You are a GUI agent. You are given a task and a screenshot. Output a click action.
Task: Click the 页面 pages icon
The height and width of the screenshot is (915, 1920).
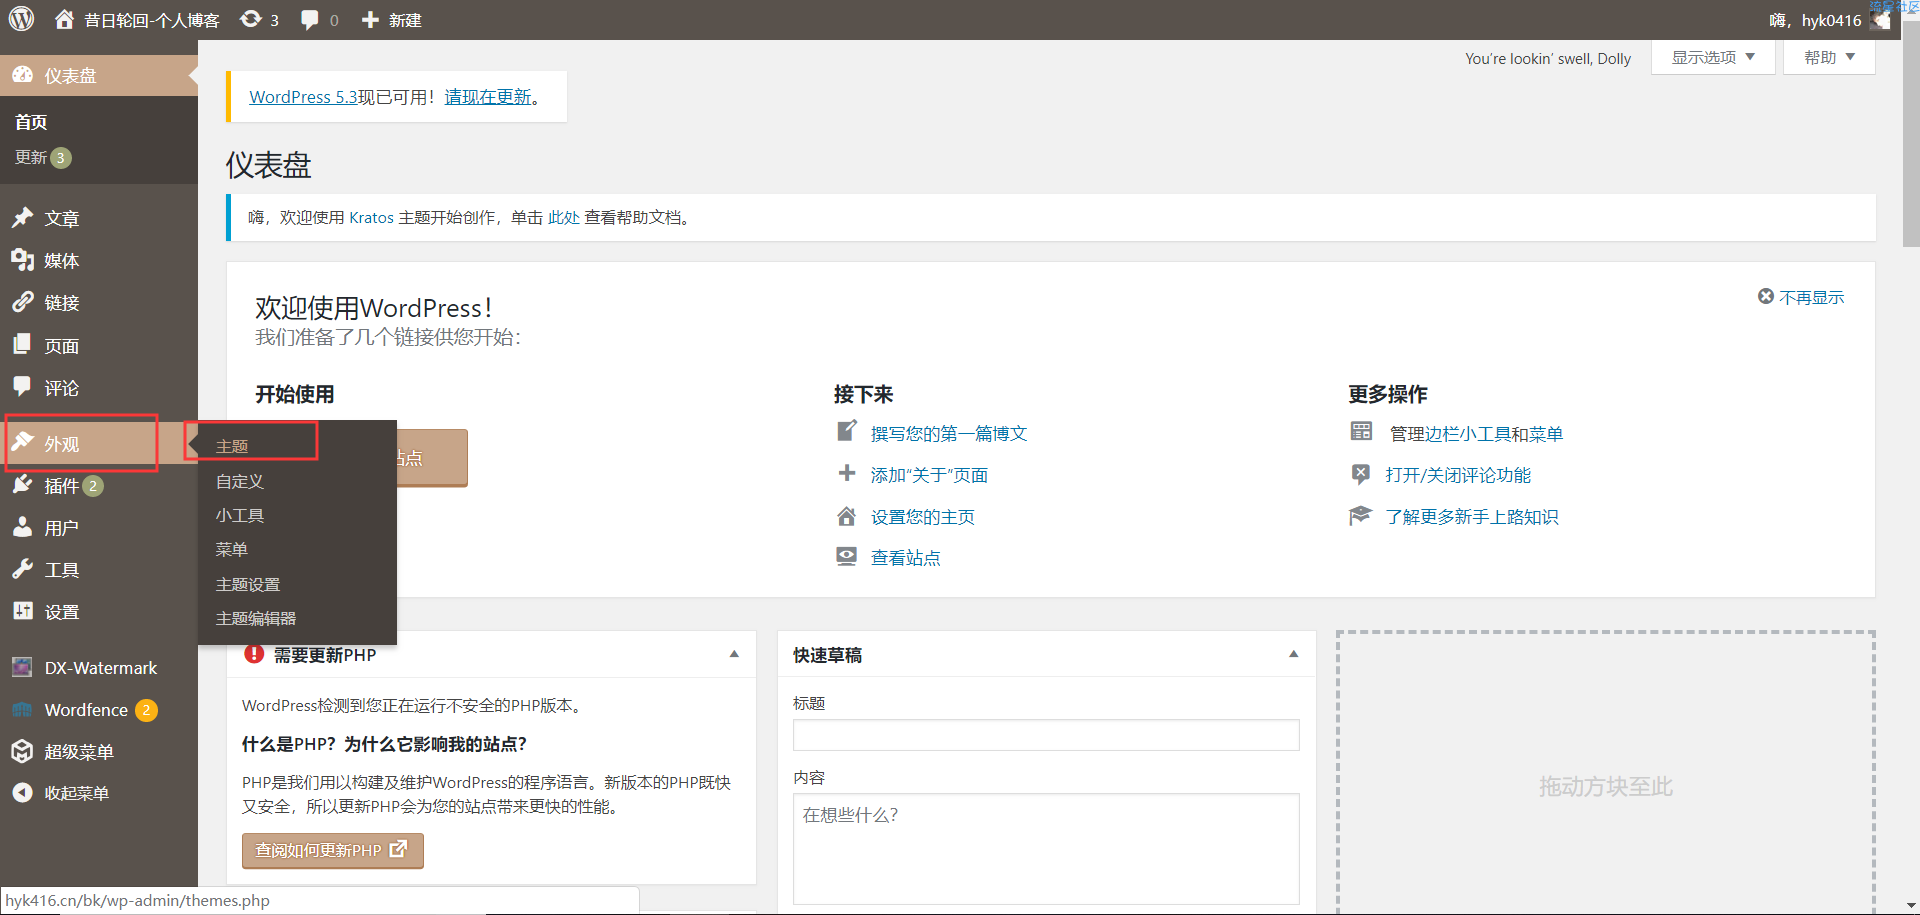22,345
